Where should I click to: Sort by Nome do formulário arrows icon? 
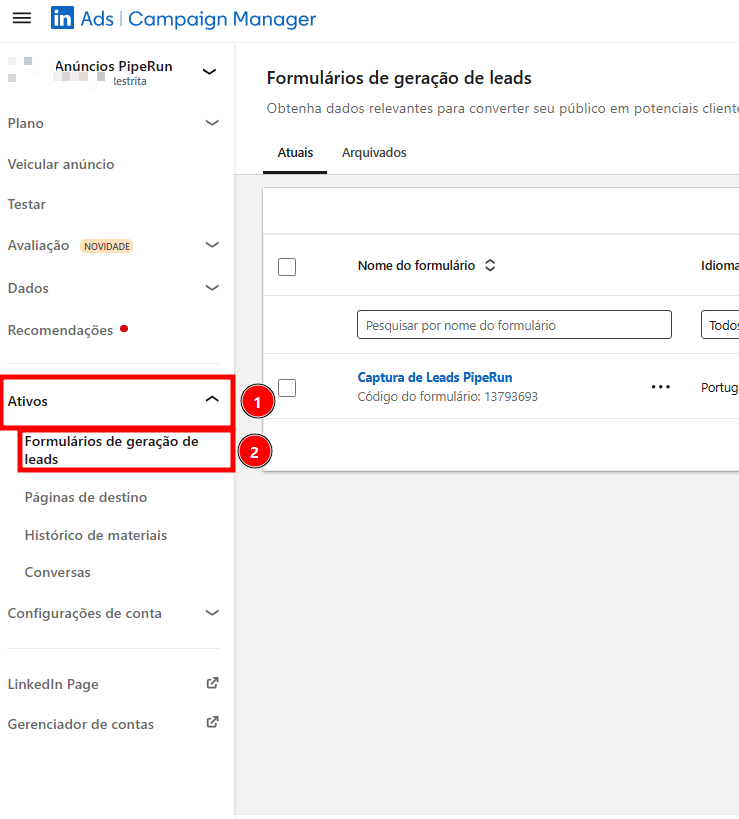click(490, 266)
